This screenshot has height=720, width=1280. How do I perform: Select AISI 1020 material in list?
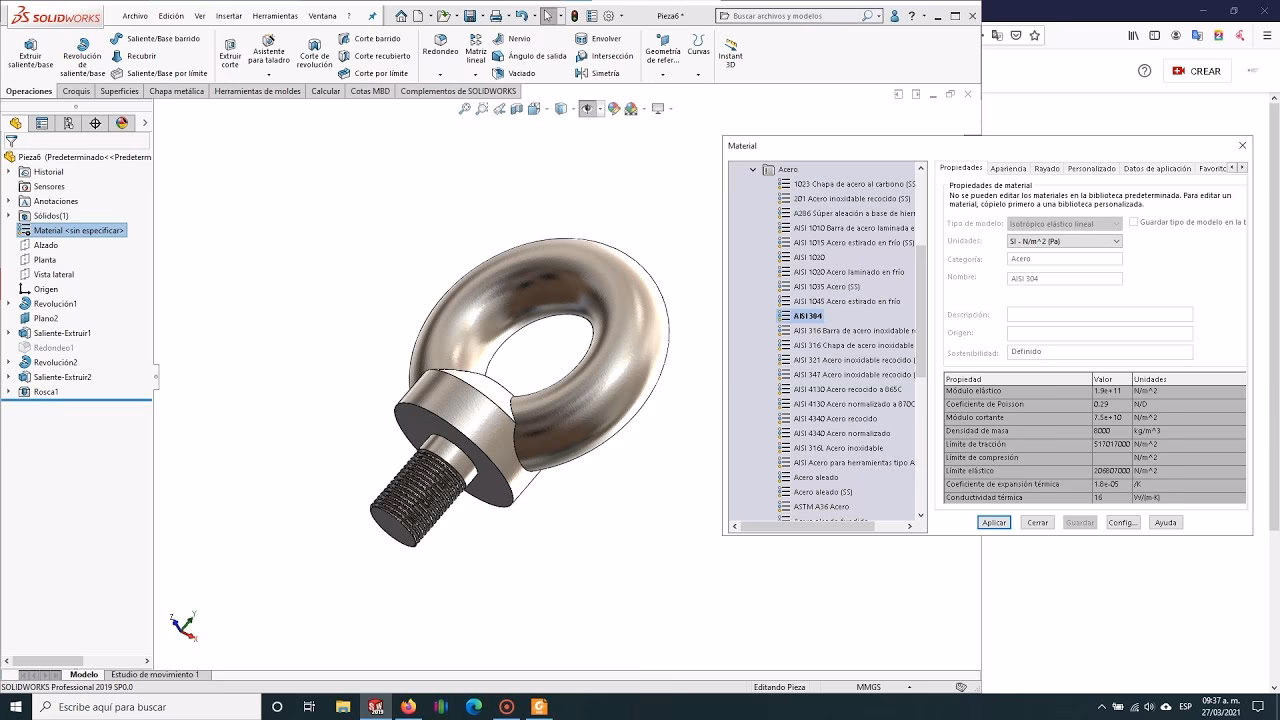(x=809, y=257)
